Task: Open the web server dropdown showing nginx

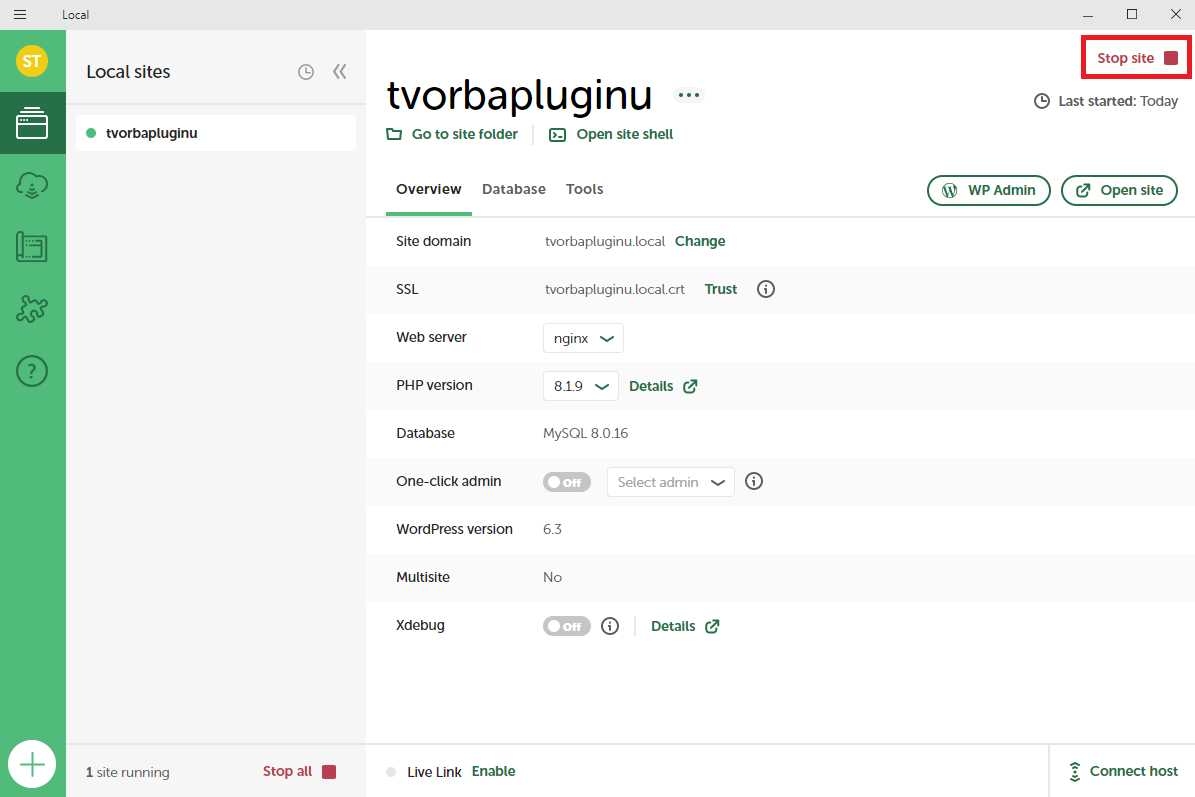Action: [x=583, y=338]
